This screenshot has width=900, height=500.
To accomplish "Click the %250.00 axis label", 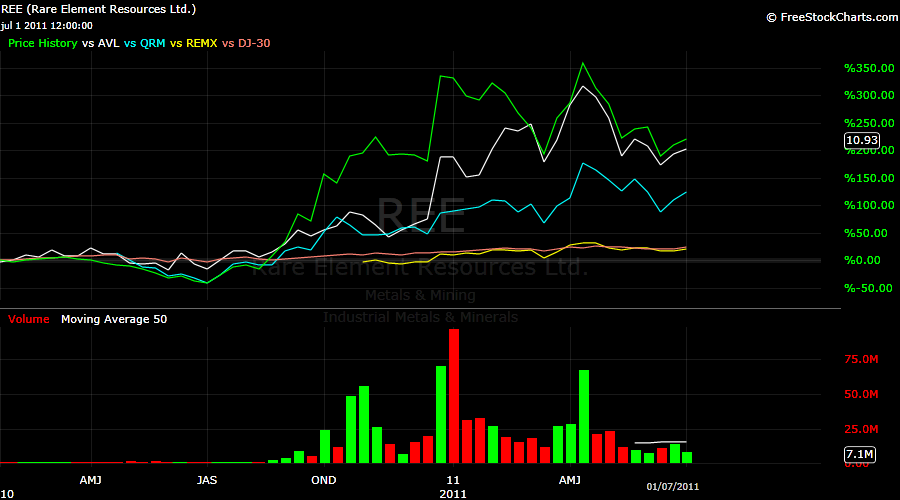I will pos(869,123).
